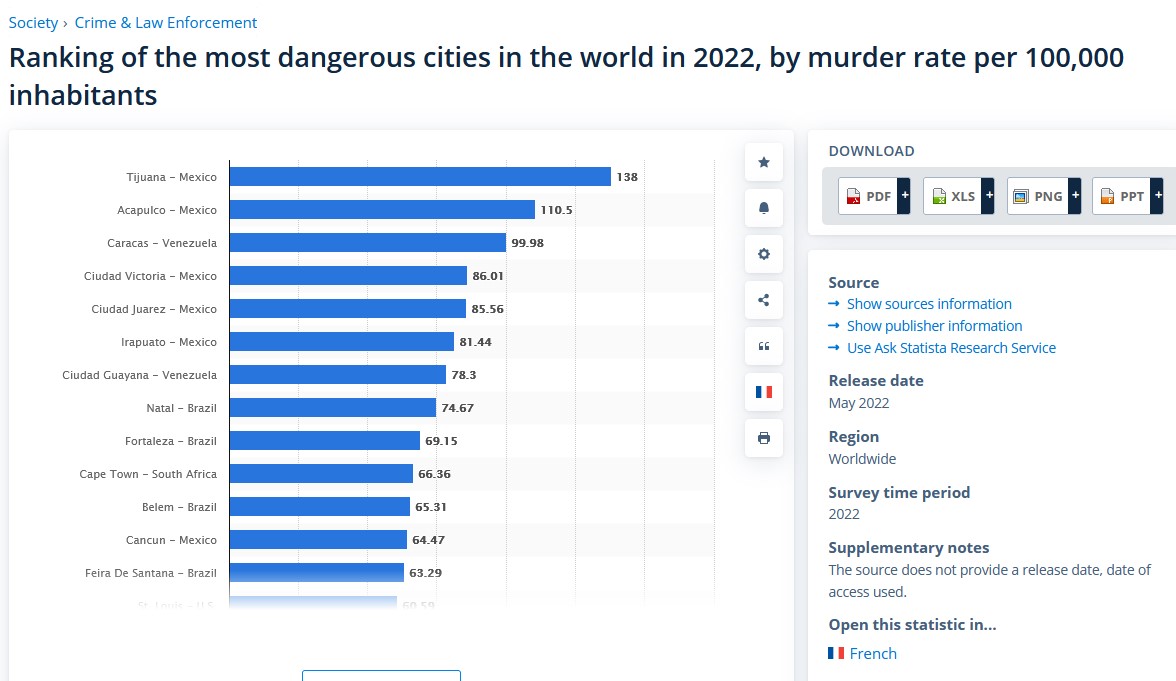Click the French flag icon in chart toolbar
This screenshot has width=1176, height=681.
pos(764,392)
